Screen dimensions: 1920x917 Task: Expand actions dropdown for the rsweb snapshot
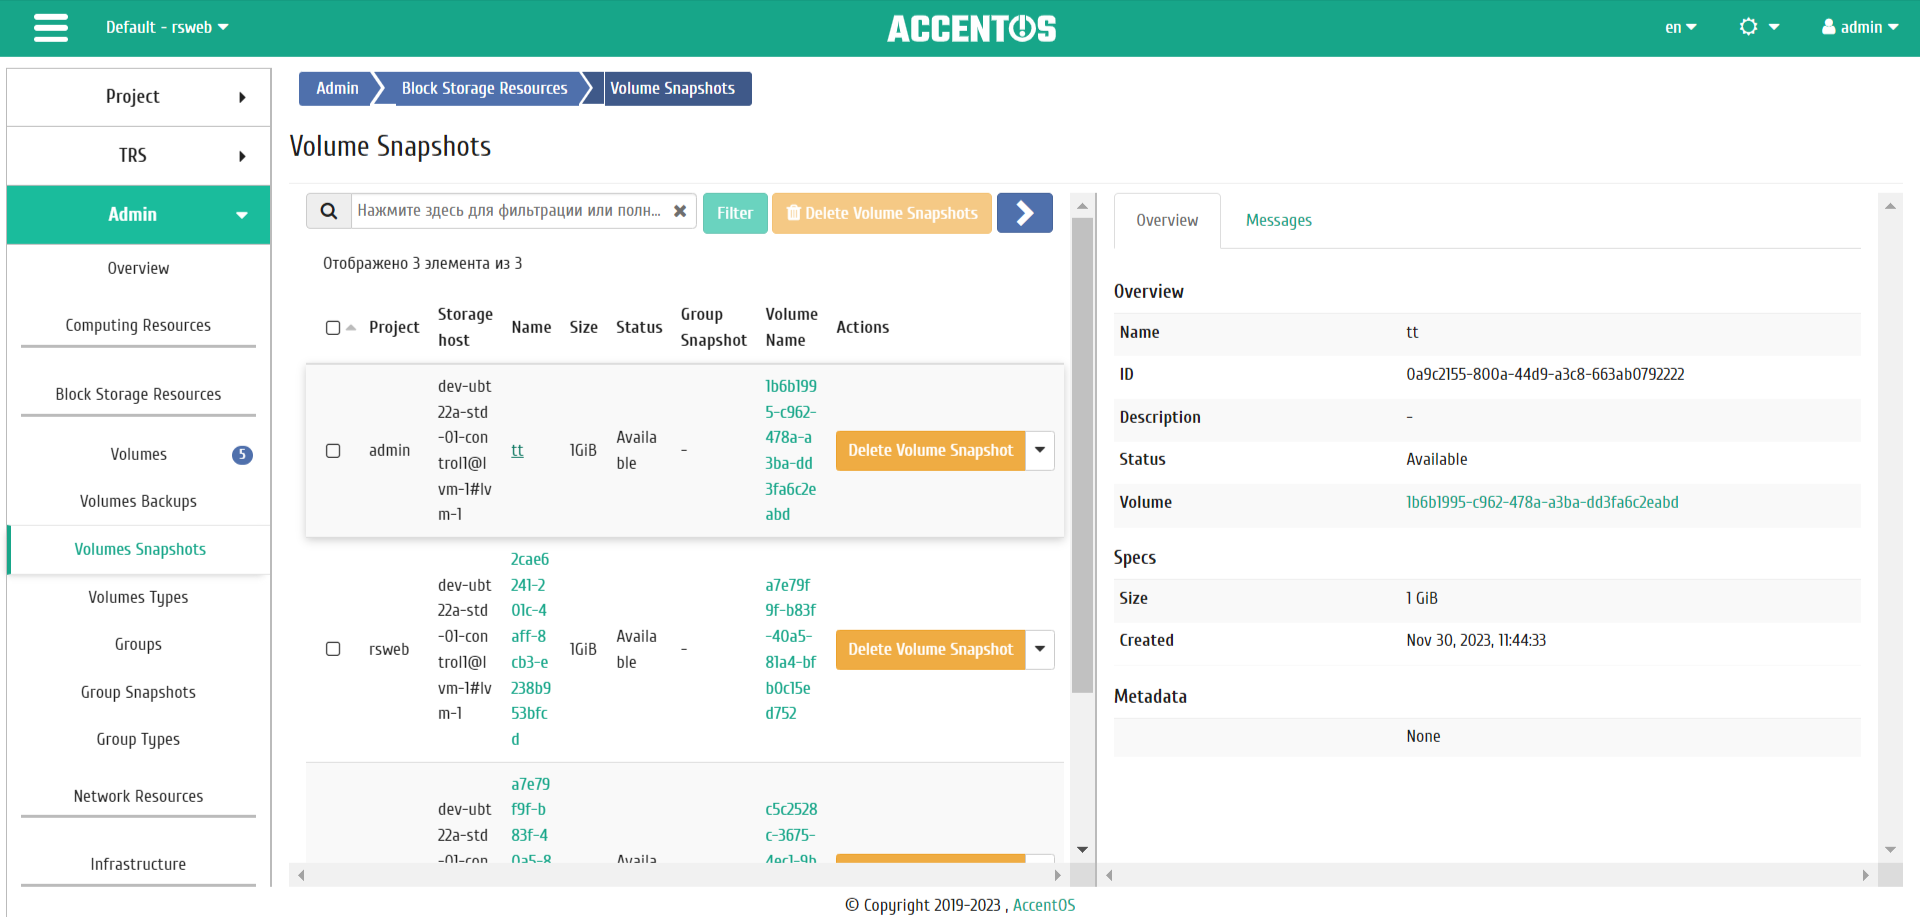[x=1040, y=649]
